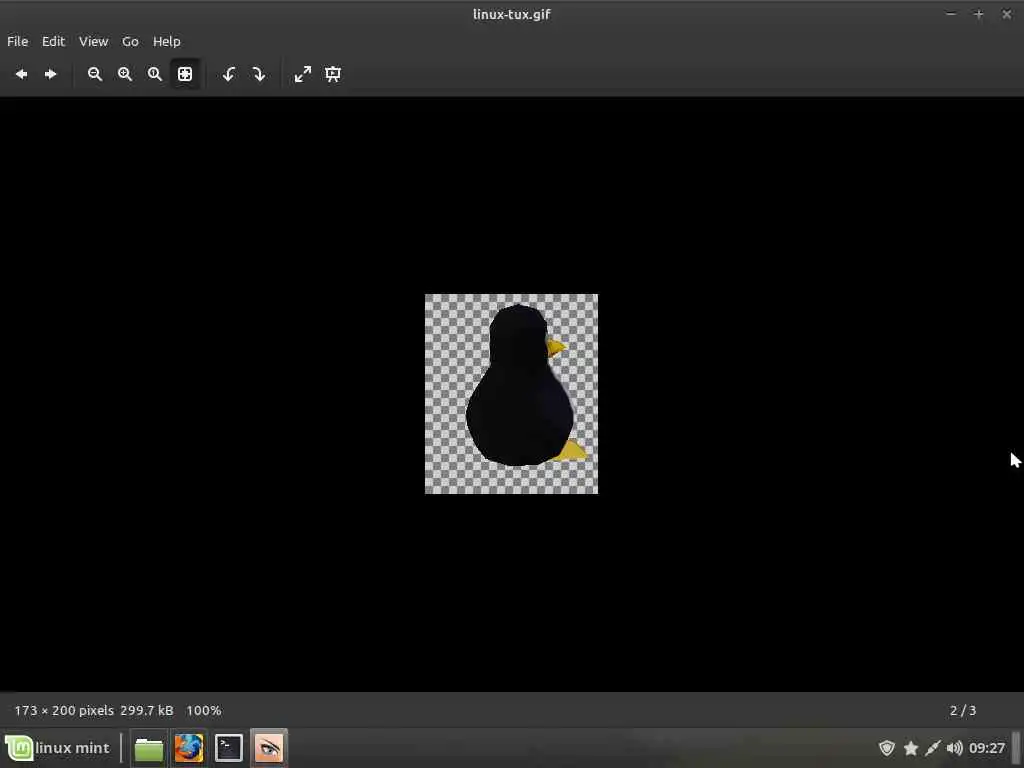Go to the next image arrow
This screenshot has height=768, width=1024.
[50, 74]
